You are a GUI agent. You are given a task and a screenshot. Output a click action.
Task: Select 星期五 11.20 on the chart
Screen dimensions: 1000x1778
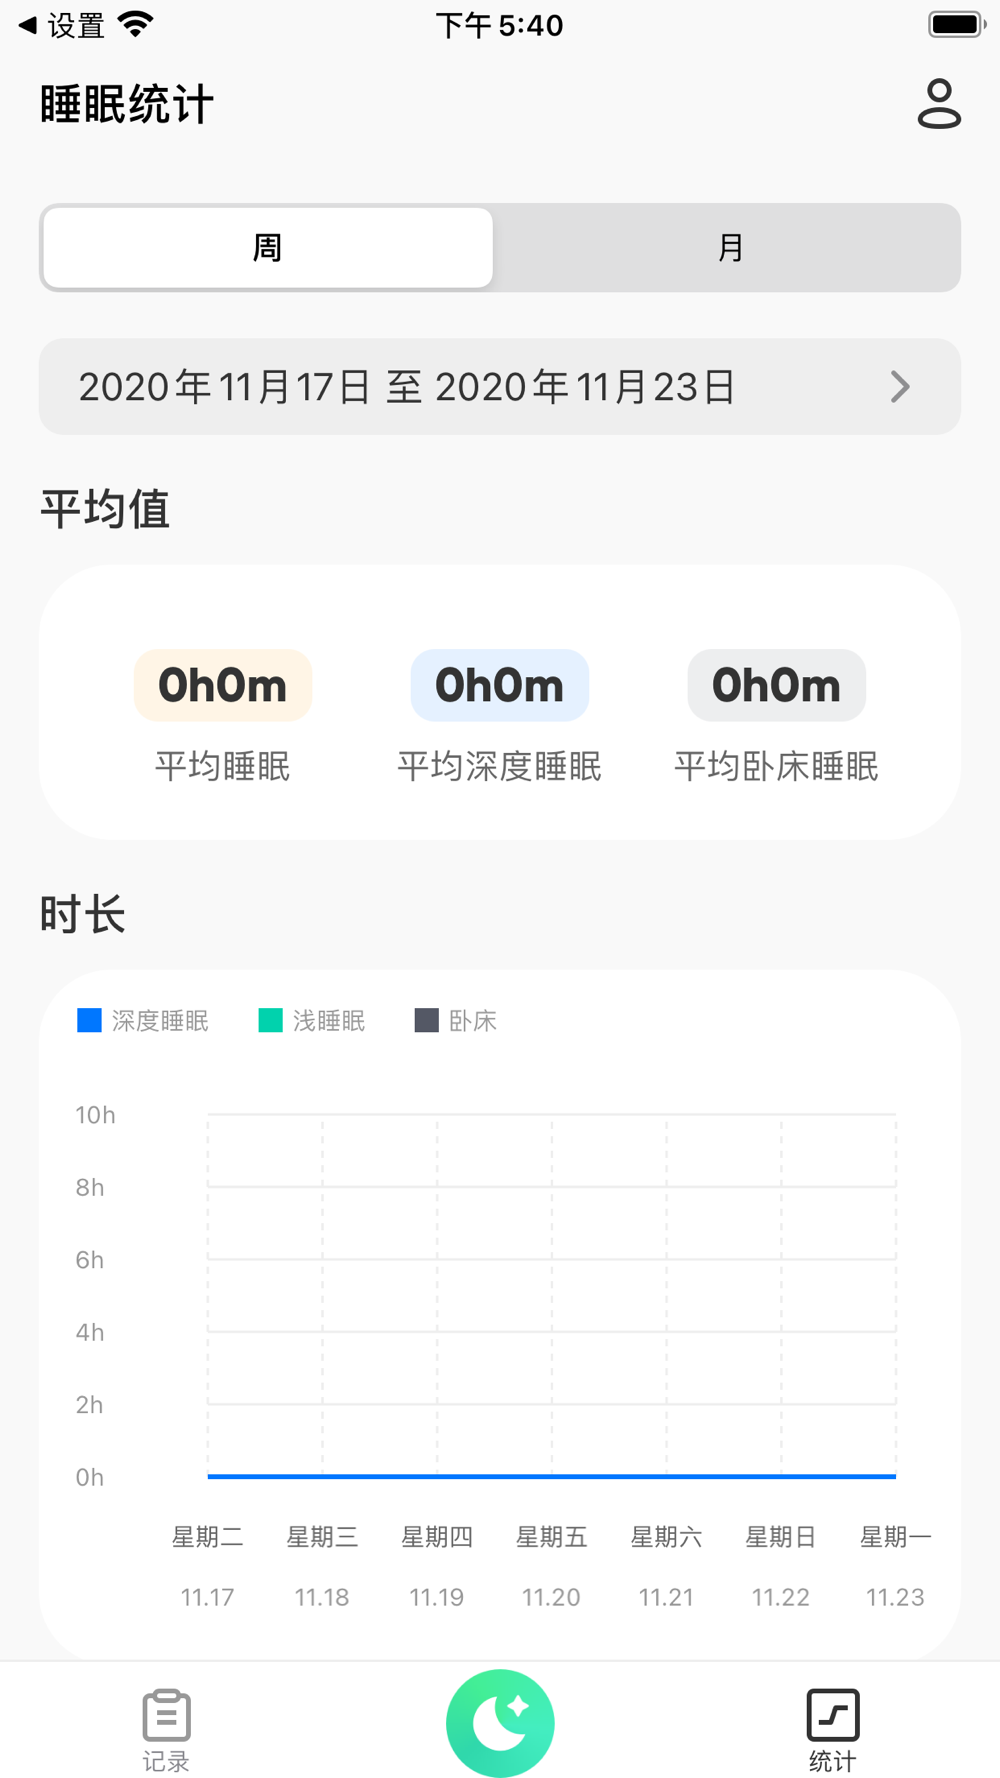551,1565
